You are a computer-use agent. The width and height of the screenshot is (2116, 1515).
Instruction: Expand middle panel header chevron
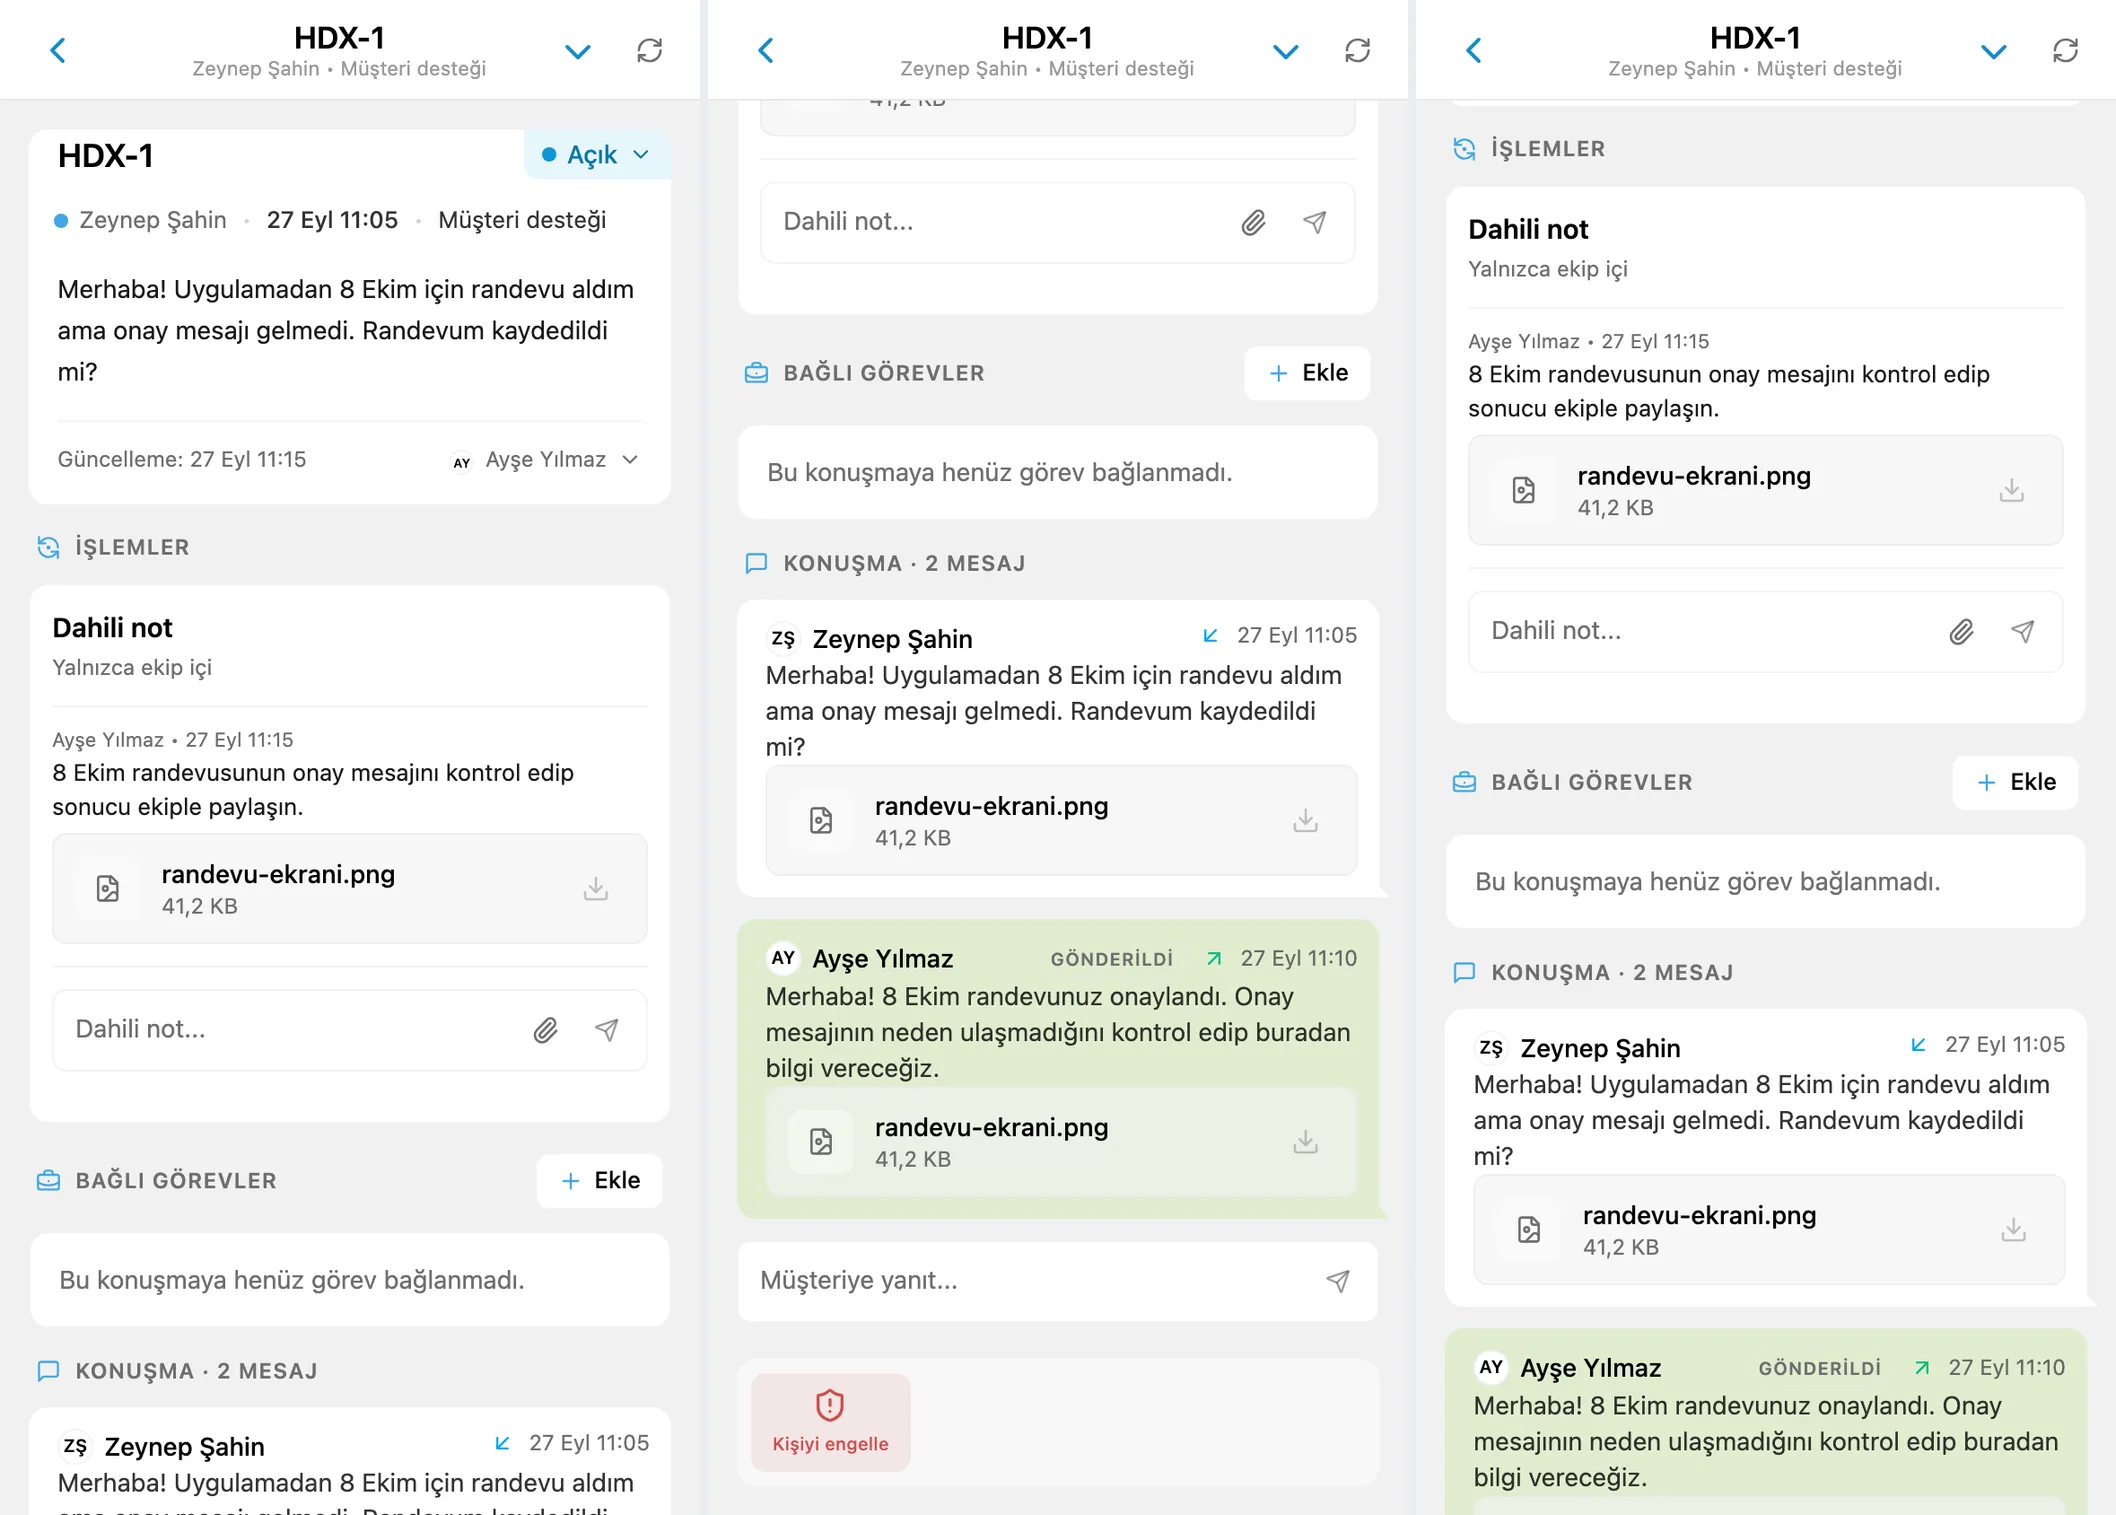(x=1286, y=51)
